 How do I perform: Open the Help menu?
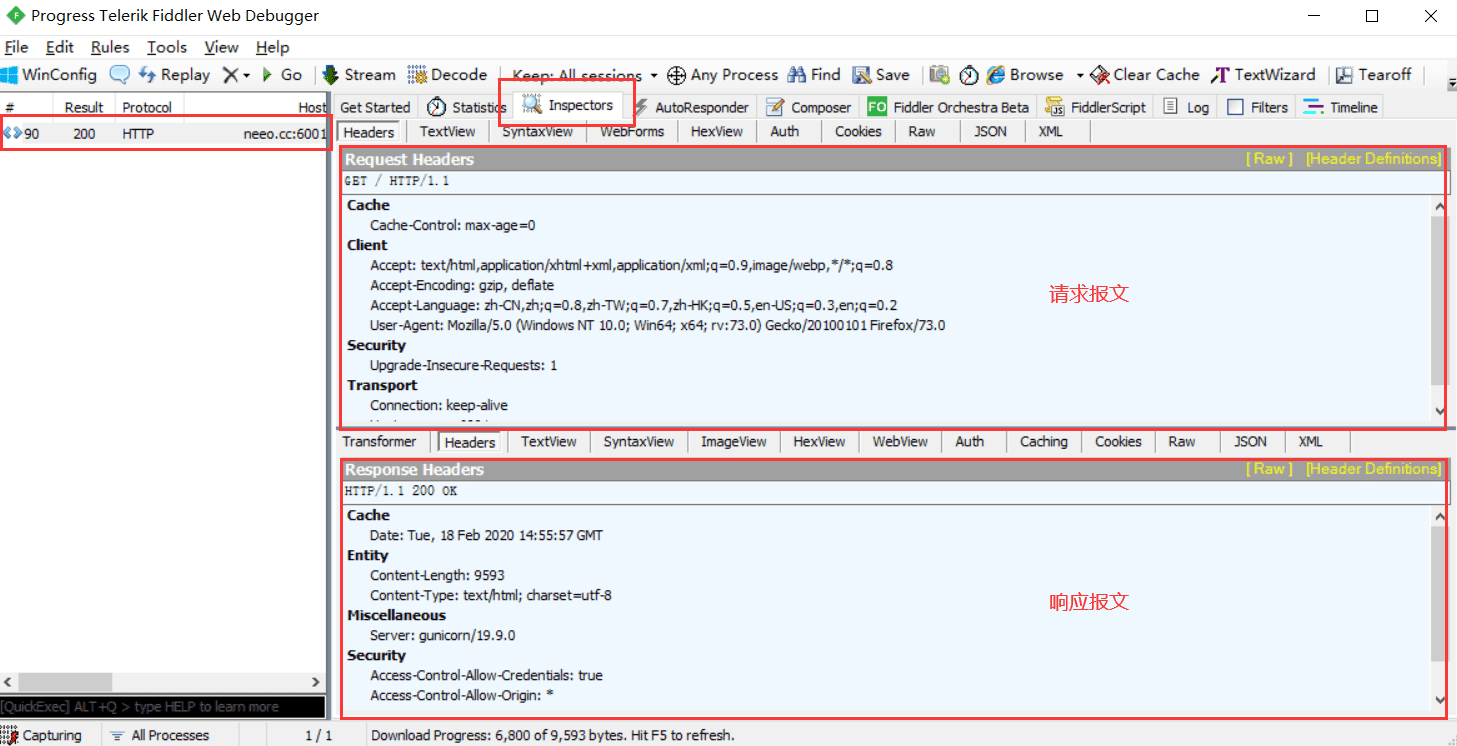click(272, 47)
